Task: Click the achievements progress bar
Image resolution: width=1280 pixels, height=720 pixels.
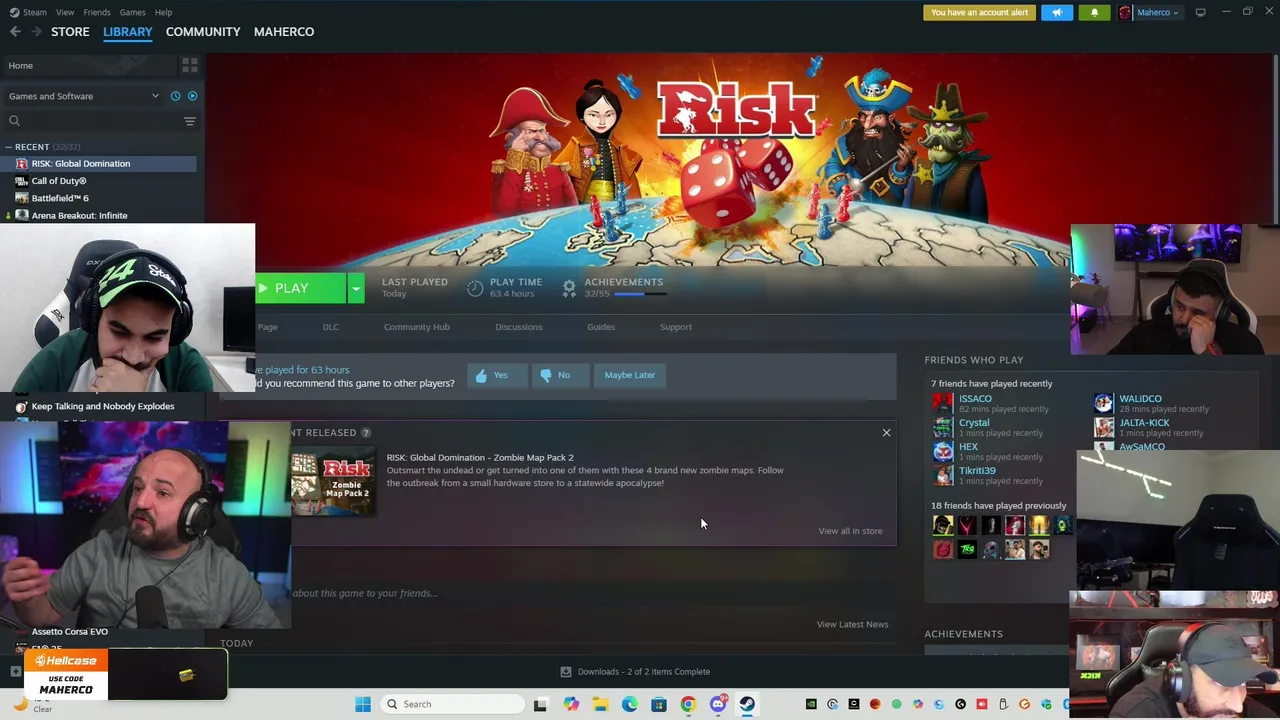Action: pos(640,294)
